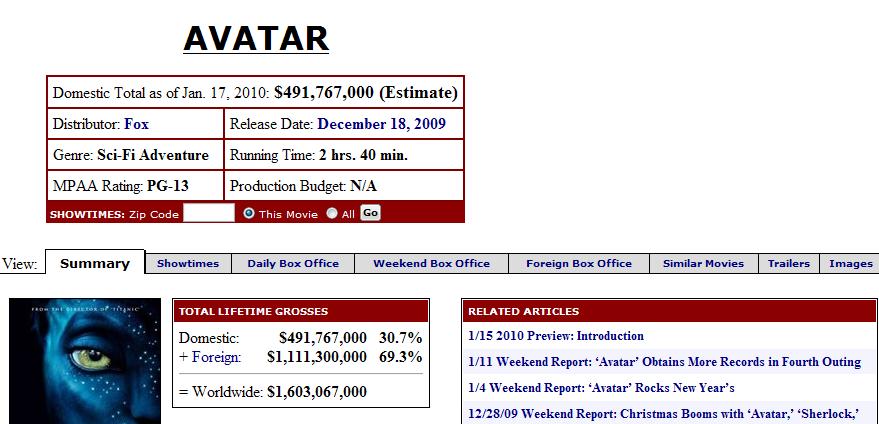Click the AVATAR page title
Screen dimensions: 879x424
click(256, 39)
